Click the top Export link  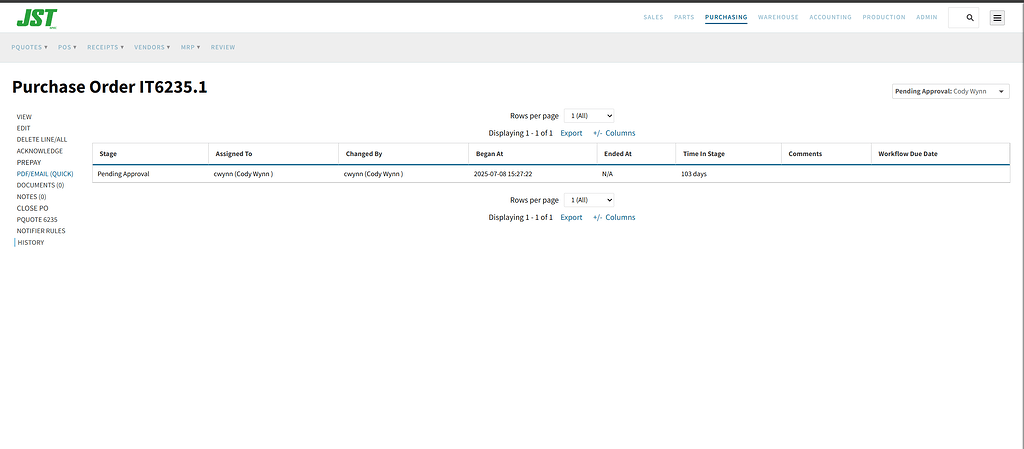[x=571, y=133]
